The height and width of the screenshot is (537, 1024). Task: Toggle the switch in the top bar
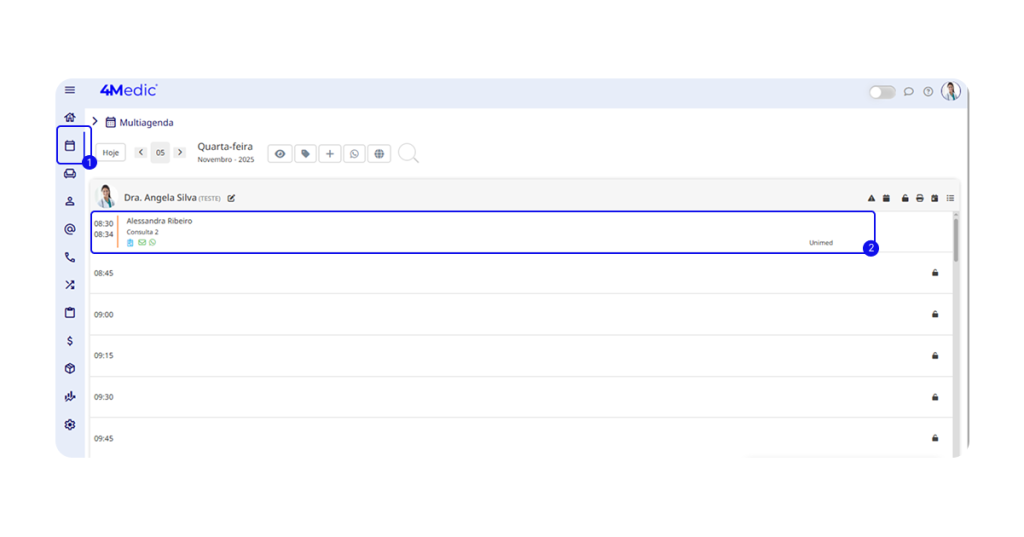pyautogui.click(x=881, y=92)
